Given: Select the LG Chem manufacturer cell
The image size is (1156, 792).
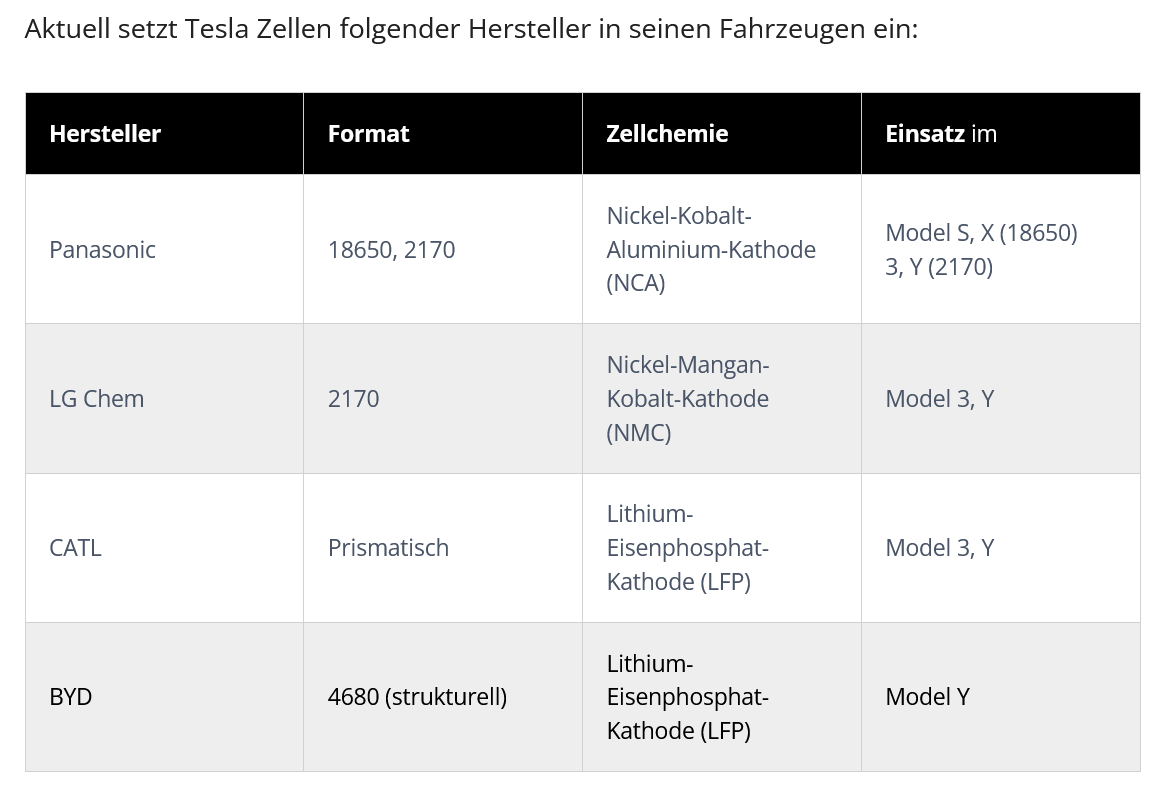Looking at the screenshot, I should coord(96,398).
